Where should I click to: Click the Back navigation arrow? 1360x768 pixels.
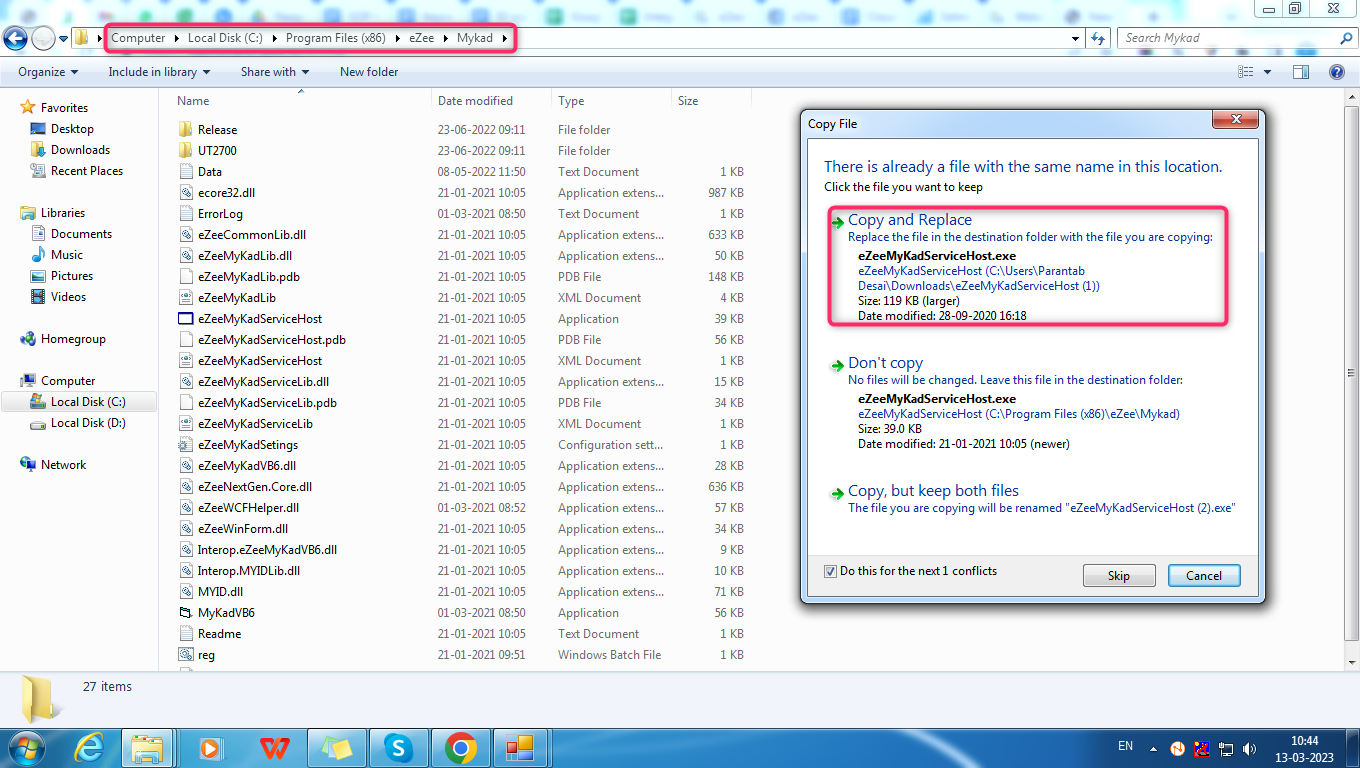[16, 38]
